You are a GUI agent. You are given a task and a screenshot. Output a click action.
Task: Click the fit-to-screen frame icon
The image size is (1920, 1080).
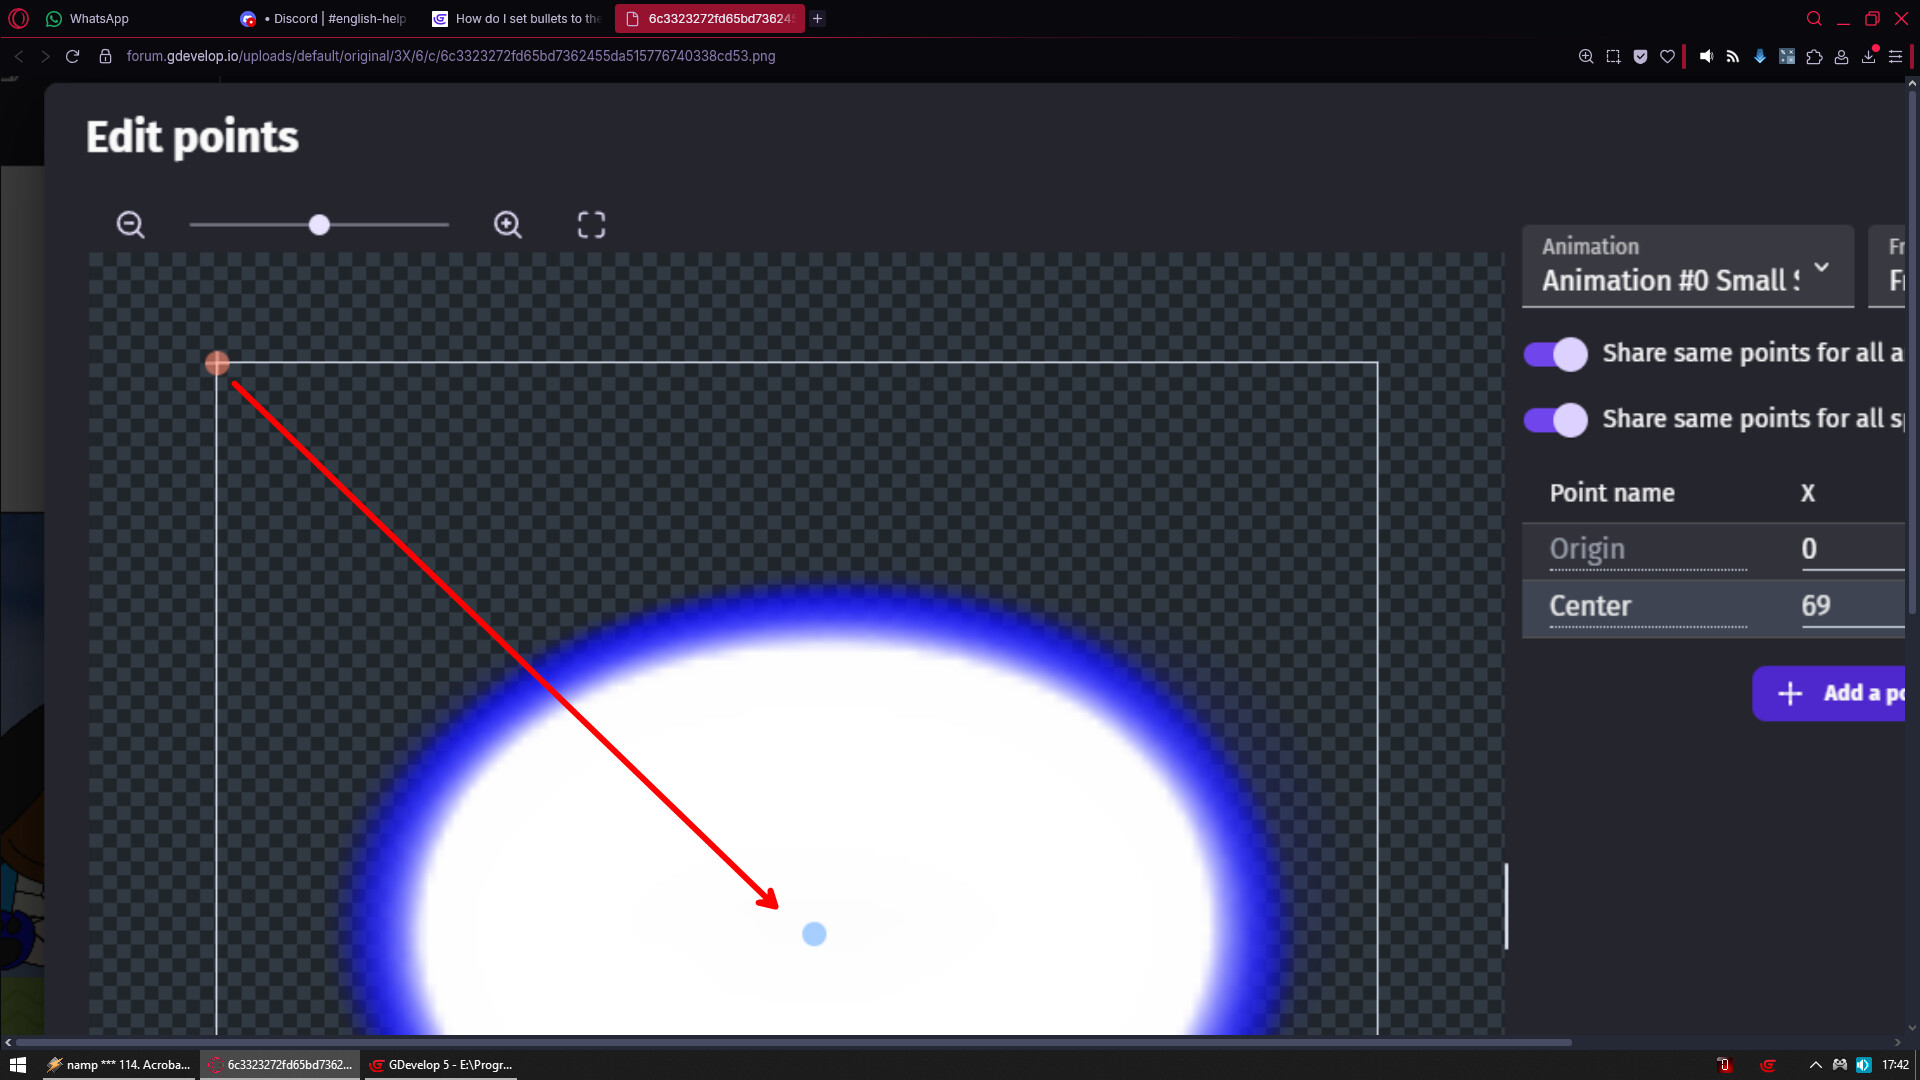[591, 225]
